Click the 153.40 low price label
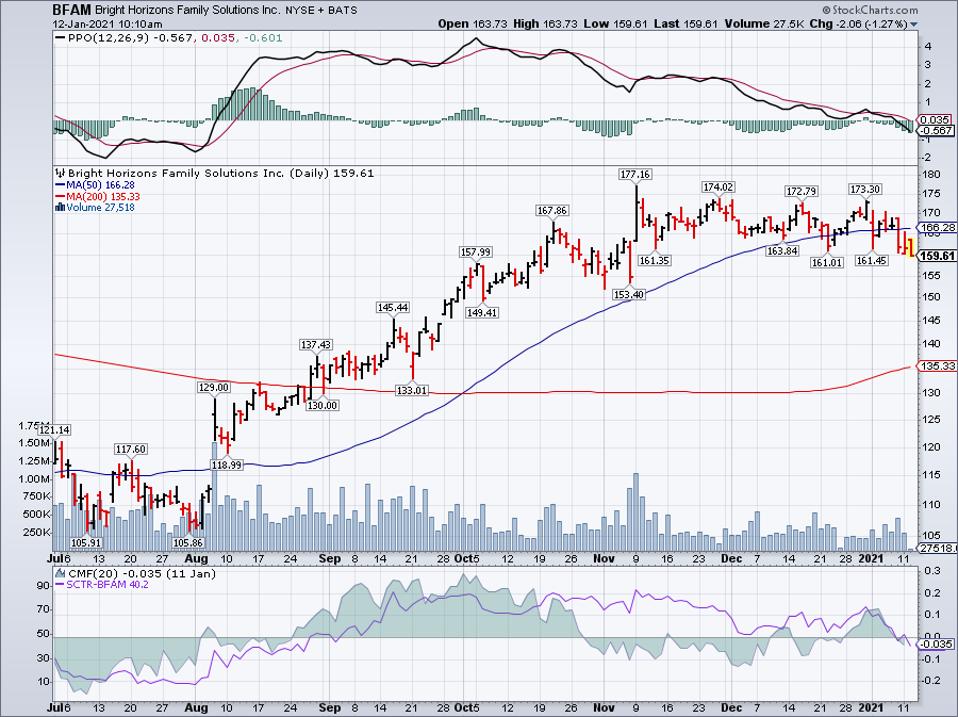This screenshot has height=717, width=958. click(629, 294)
